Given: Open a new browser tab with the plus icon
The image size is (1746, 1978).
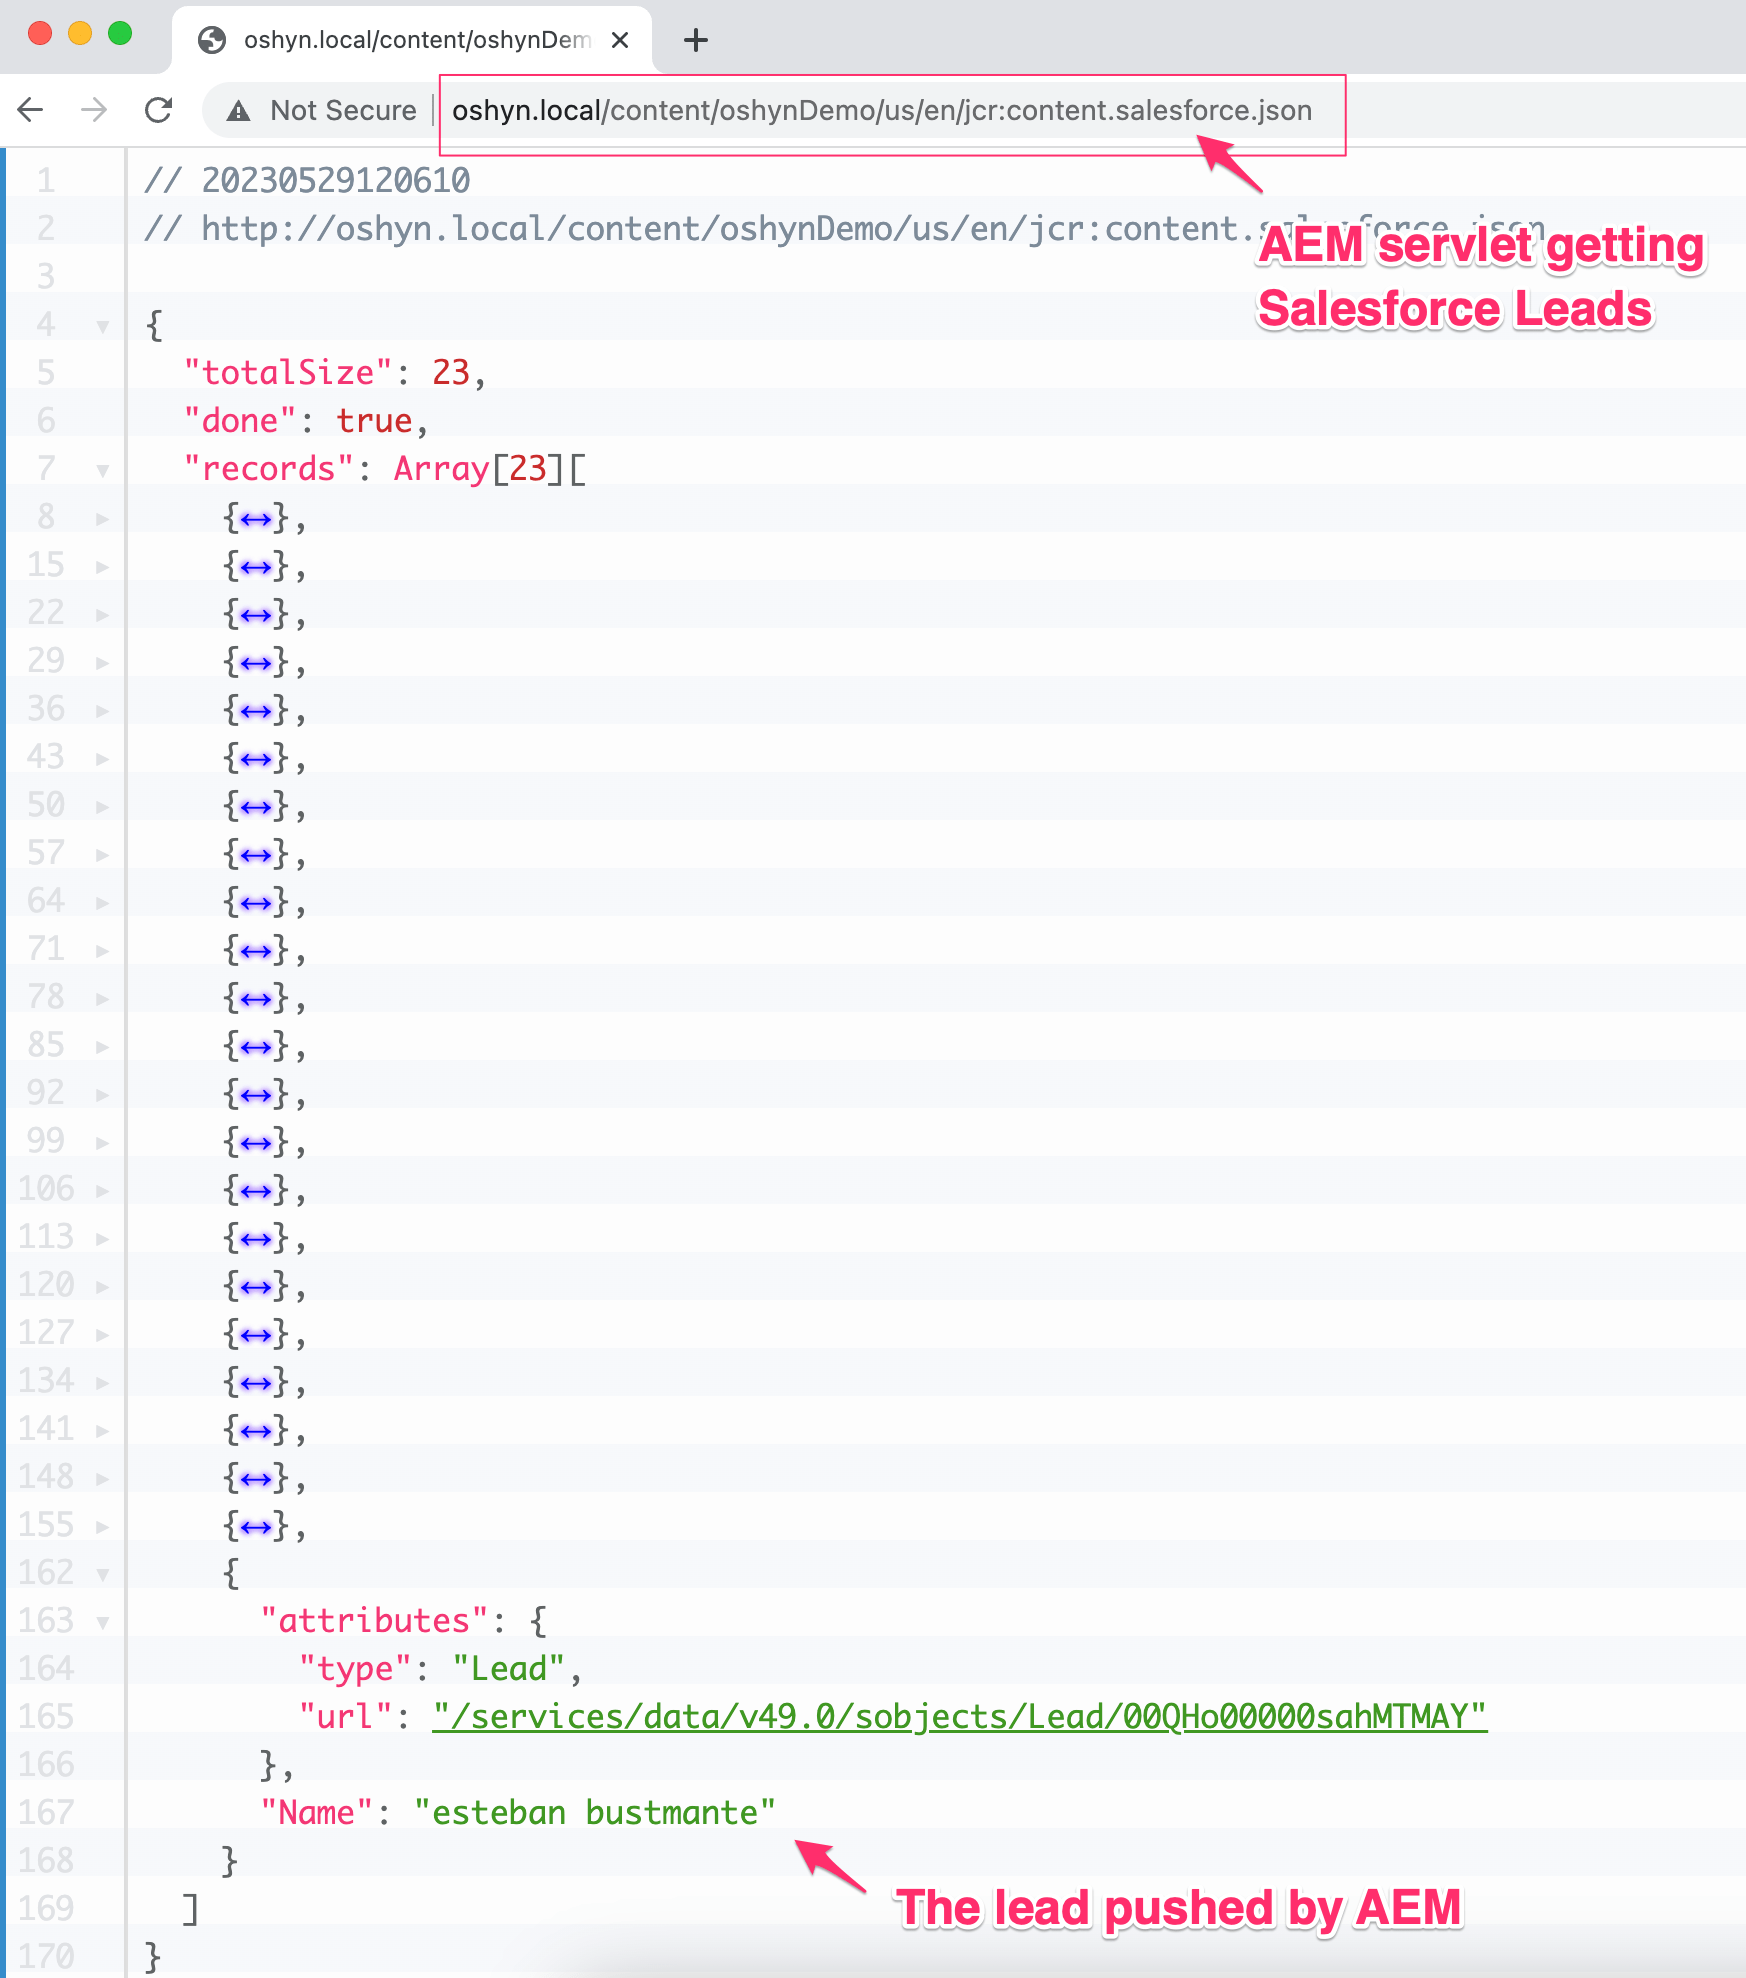Looking at the screenshot, I should 696,40.
